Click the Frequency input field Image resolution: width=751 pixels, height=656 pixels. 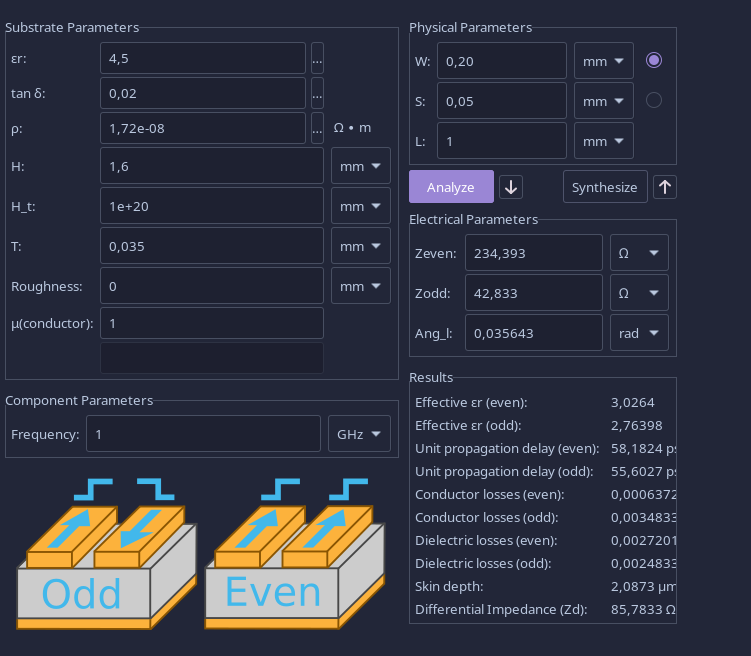tap(203, 434)
